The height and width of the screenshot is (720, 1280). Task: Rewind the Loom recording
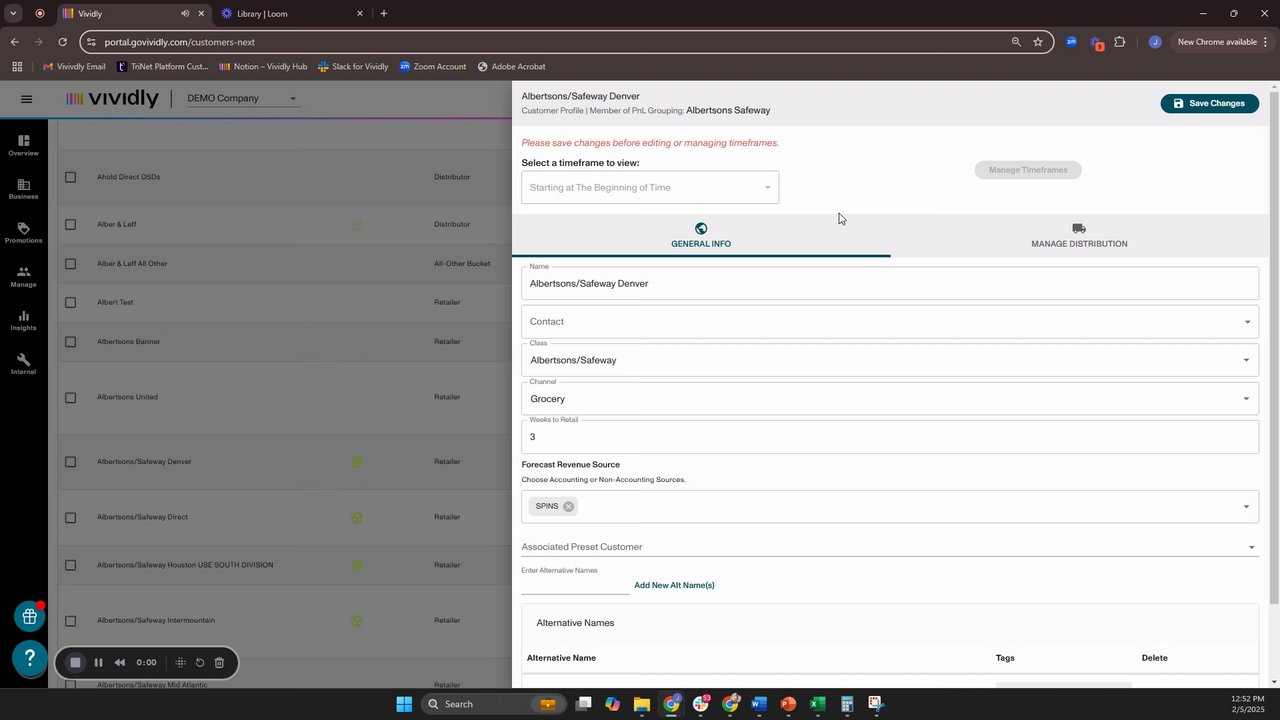(x=120, y=662)
